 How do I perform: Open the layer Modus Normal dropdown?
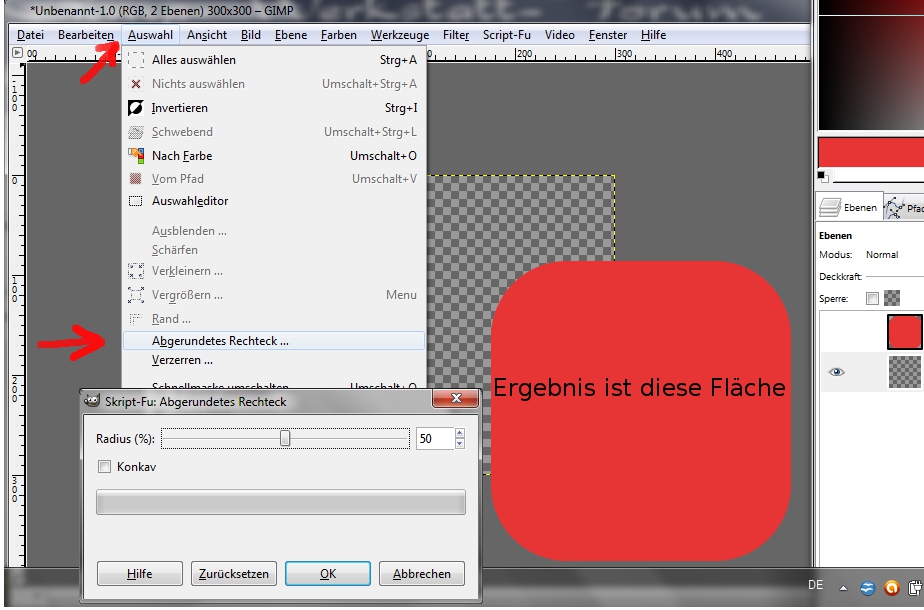pos(882,255)
